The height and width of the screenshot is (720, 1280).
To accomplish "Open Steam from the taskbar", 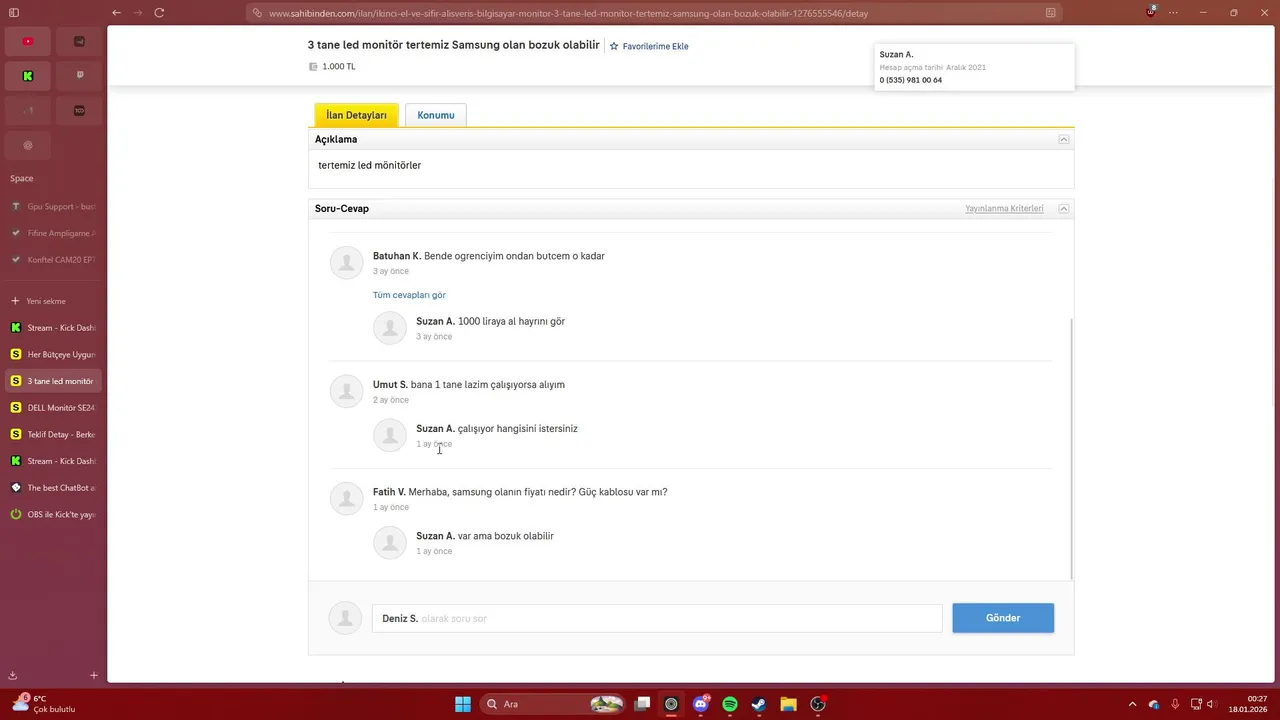I will pyautogui.click(x=759, y=704).
